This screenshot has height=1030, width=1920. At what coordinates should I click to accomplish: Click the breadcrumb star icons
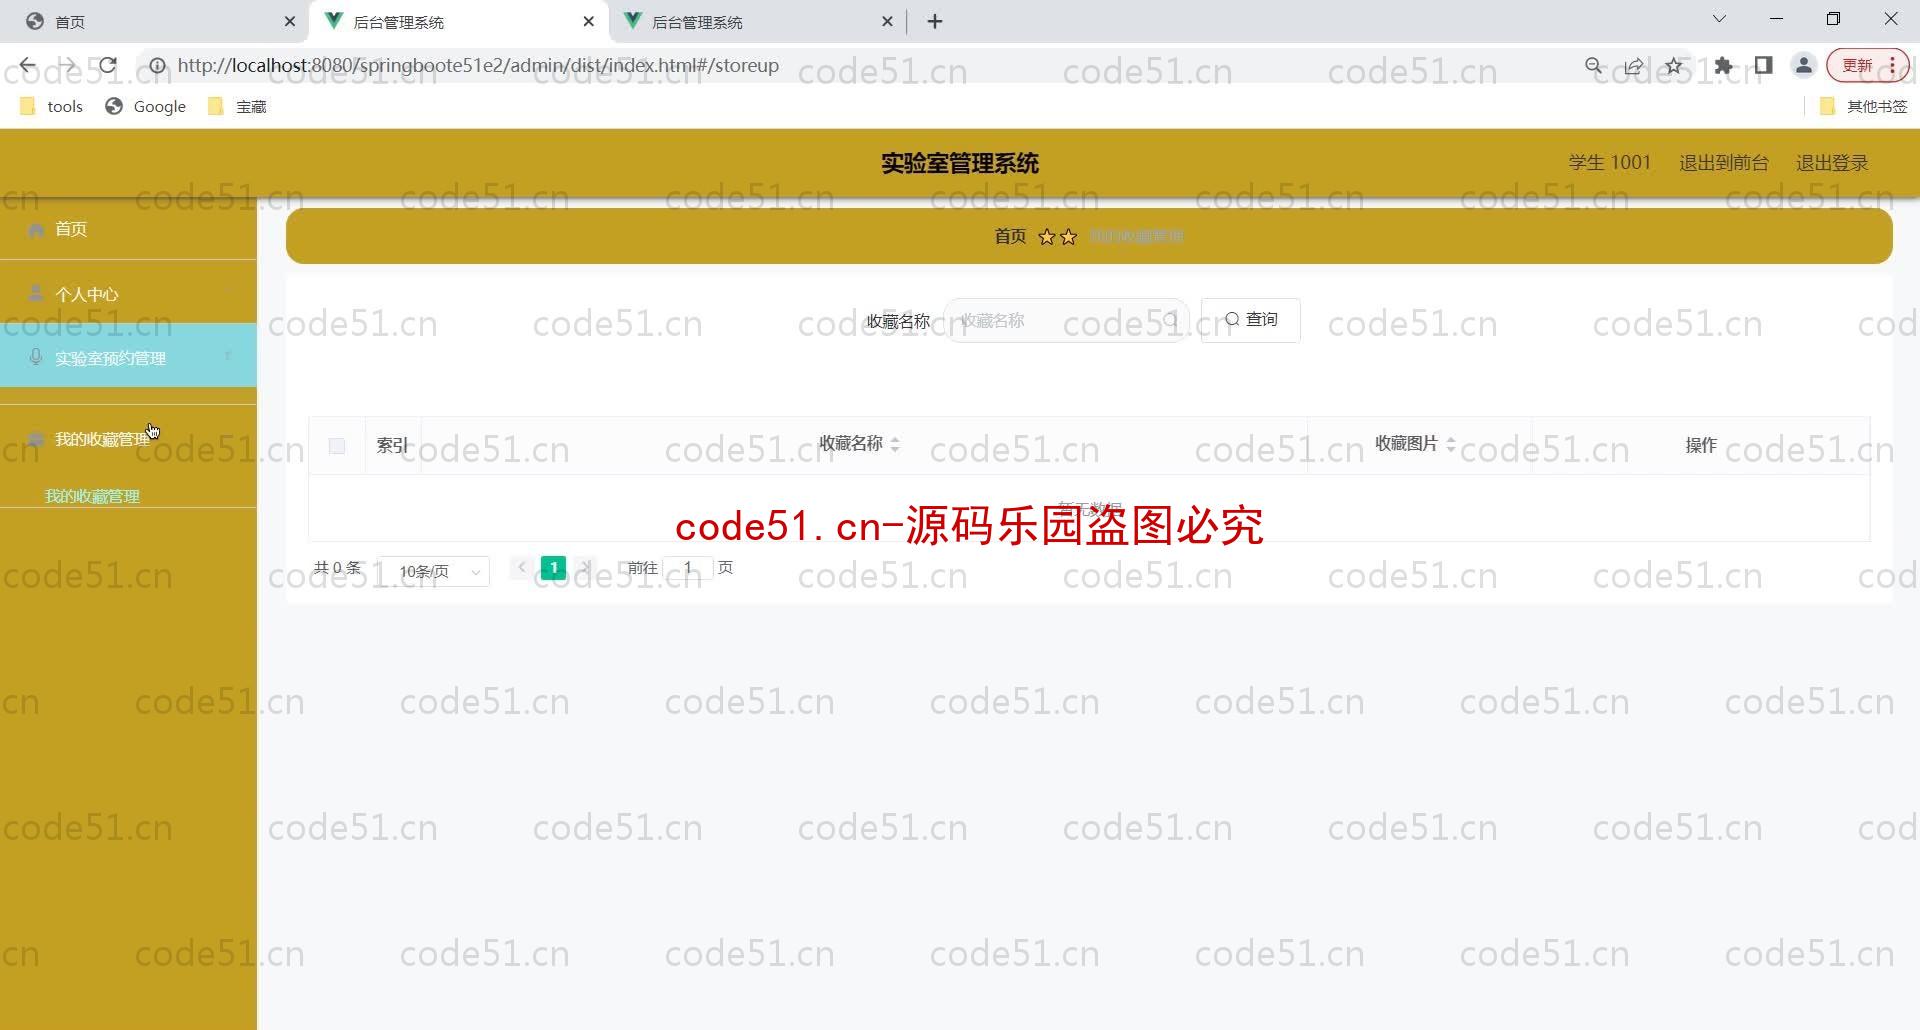tap(1058, 237)
